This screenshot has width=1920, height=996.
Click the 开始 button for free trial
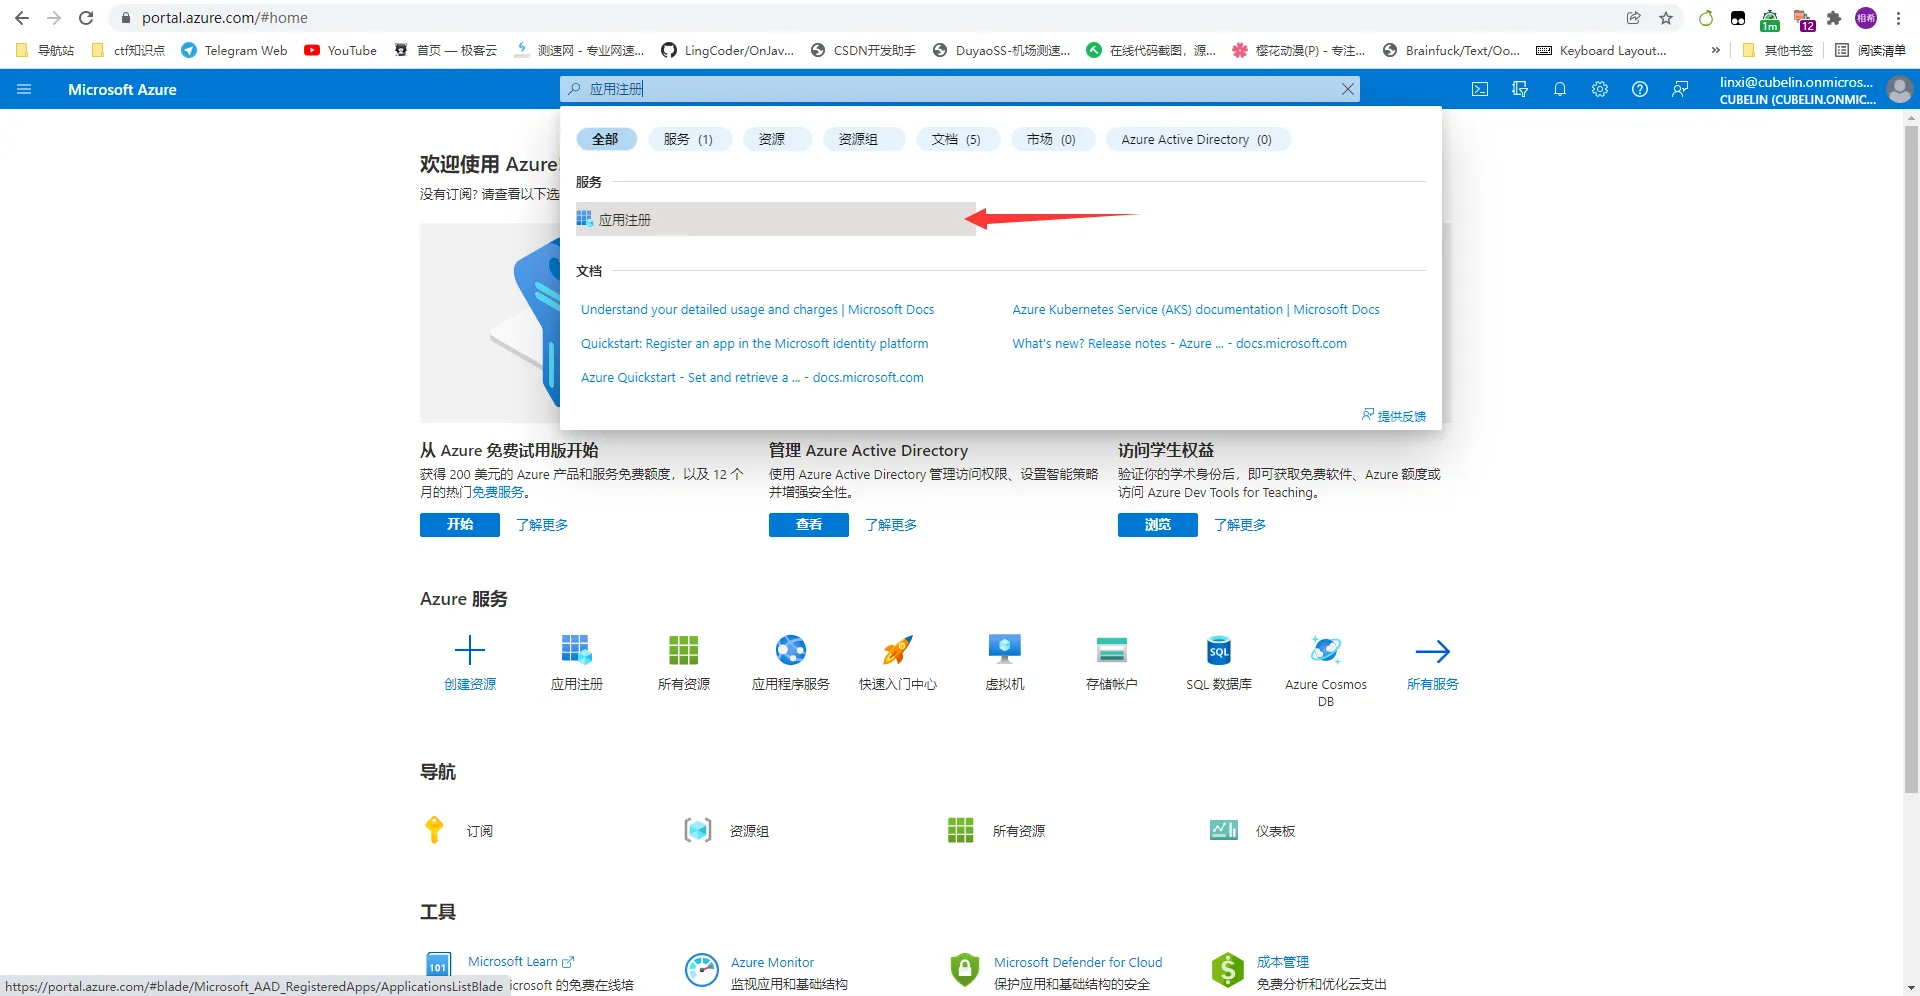coord(459,525)
